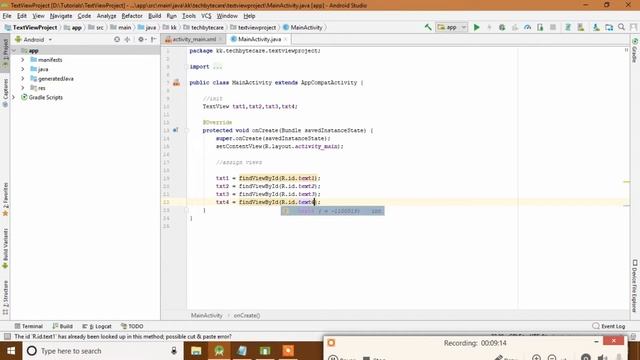Open AVD Manager icon in toolbar

coord(580,27)
